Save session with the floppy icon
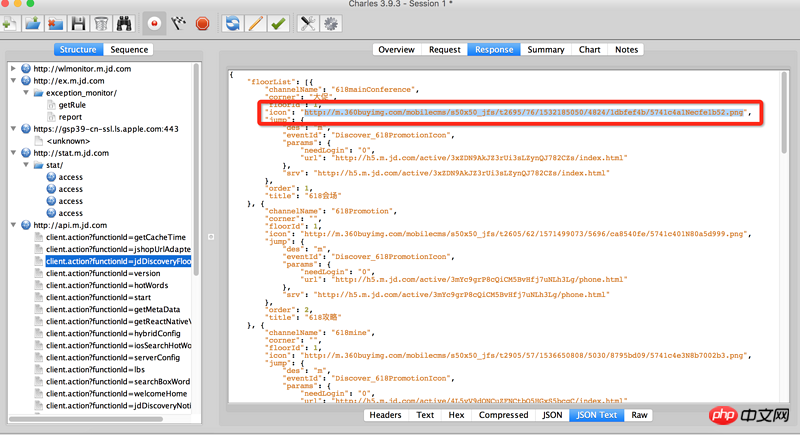This screenshot has width=800, height=435. 78,23
